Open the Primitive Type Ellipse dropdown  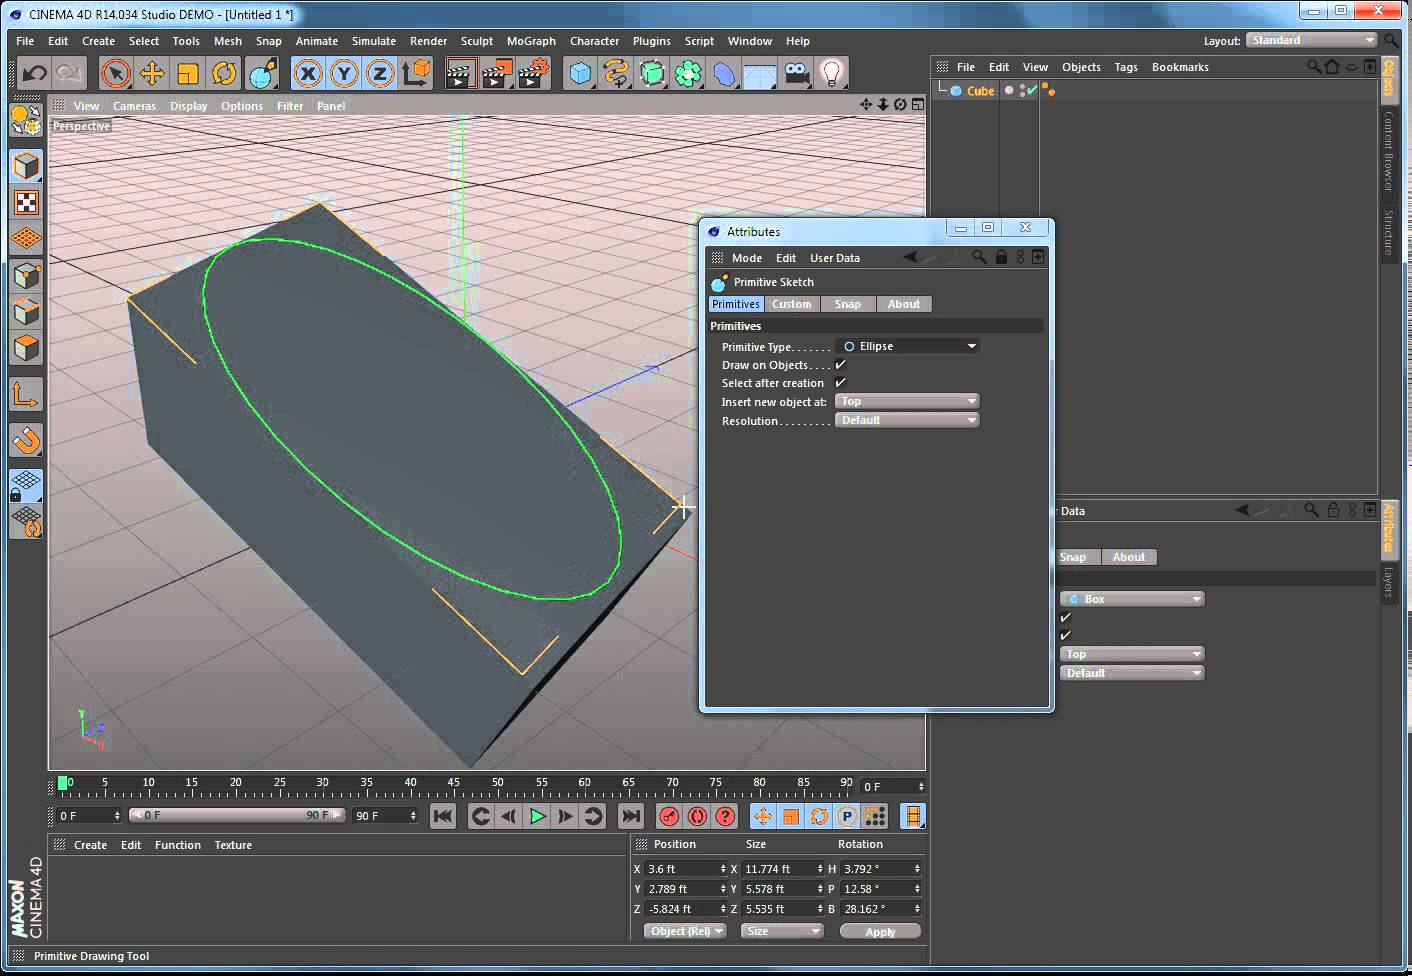[907, 346]
